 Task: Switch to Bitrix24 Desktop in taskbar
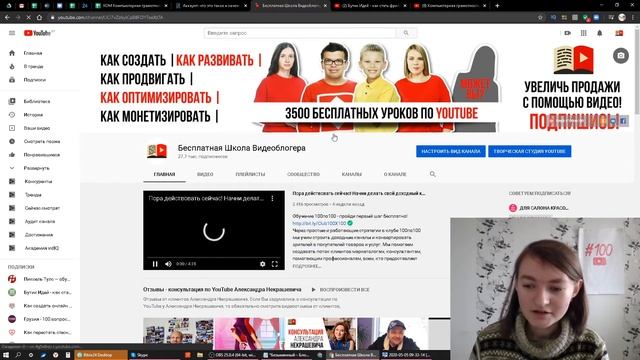(x=101, y=355)
